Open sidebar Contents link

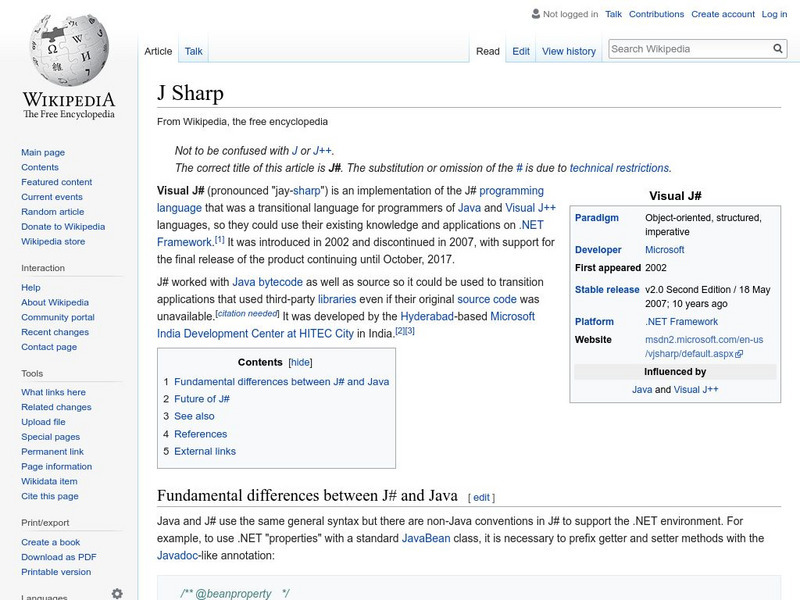click(40, 167)
